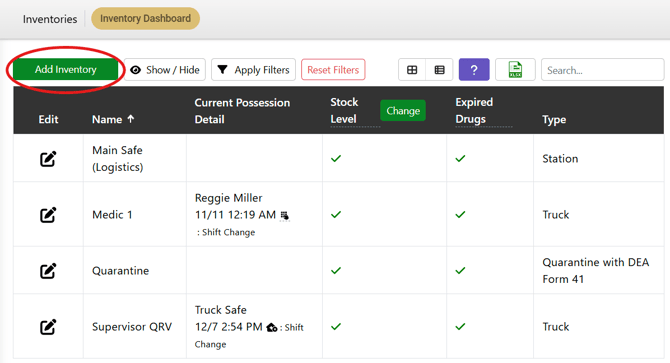
Task: Sort by the Name column header
Action: click(x=113, y=120)
